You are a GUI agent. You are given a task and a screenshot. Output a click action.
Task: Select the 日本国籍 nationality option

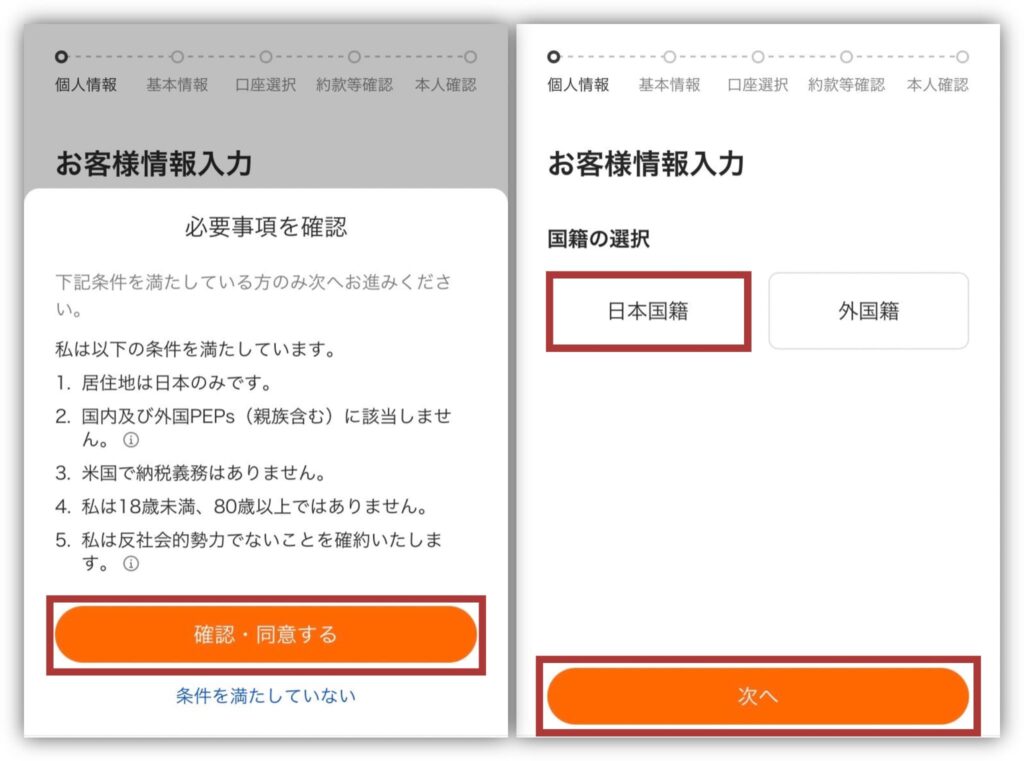point(648,311)
